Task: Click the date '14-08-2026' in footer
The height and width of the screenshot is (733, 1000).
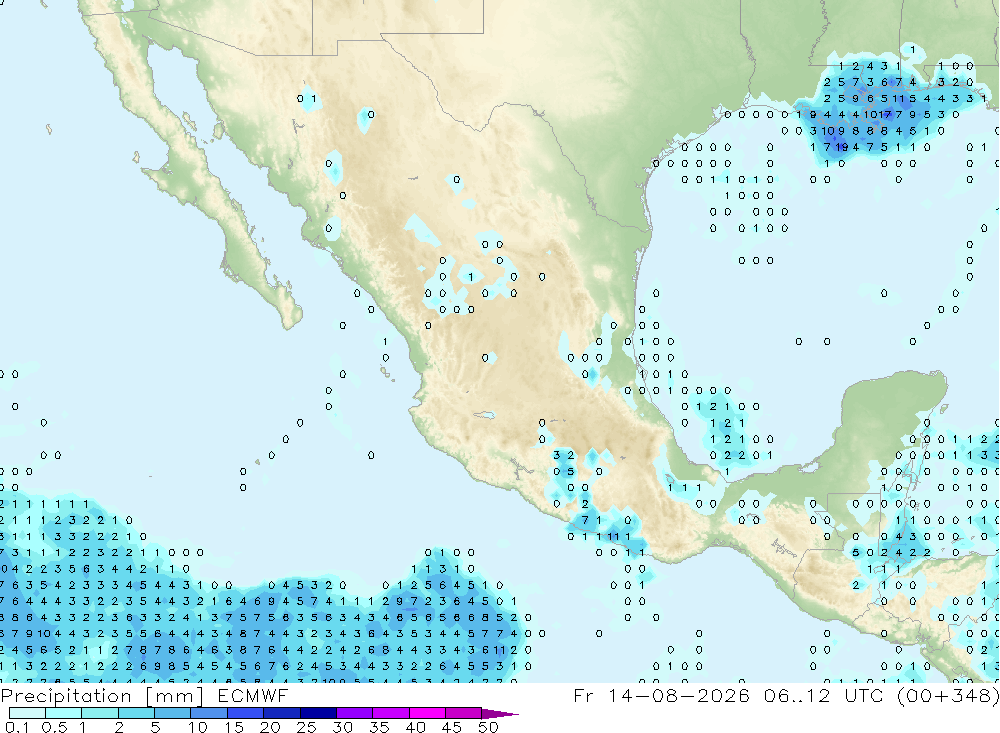Action: click(678, 695)
